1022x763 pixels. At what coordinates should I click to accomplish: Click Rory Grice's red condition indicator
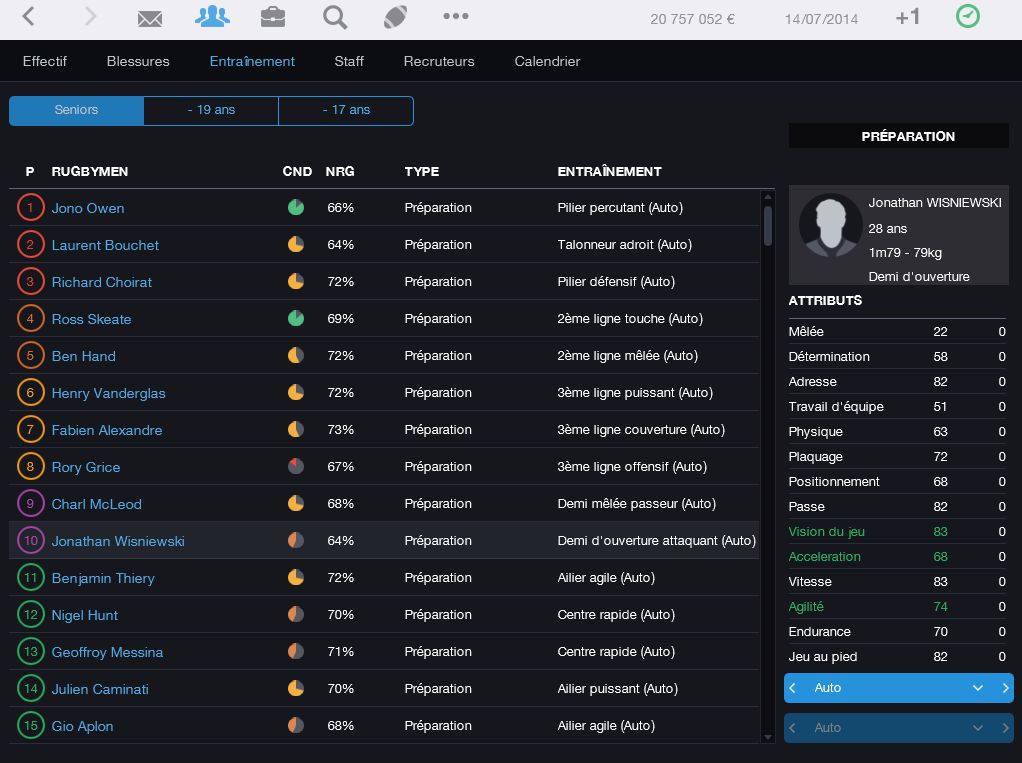[296, 467]
